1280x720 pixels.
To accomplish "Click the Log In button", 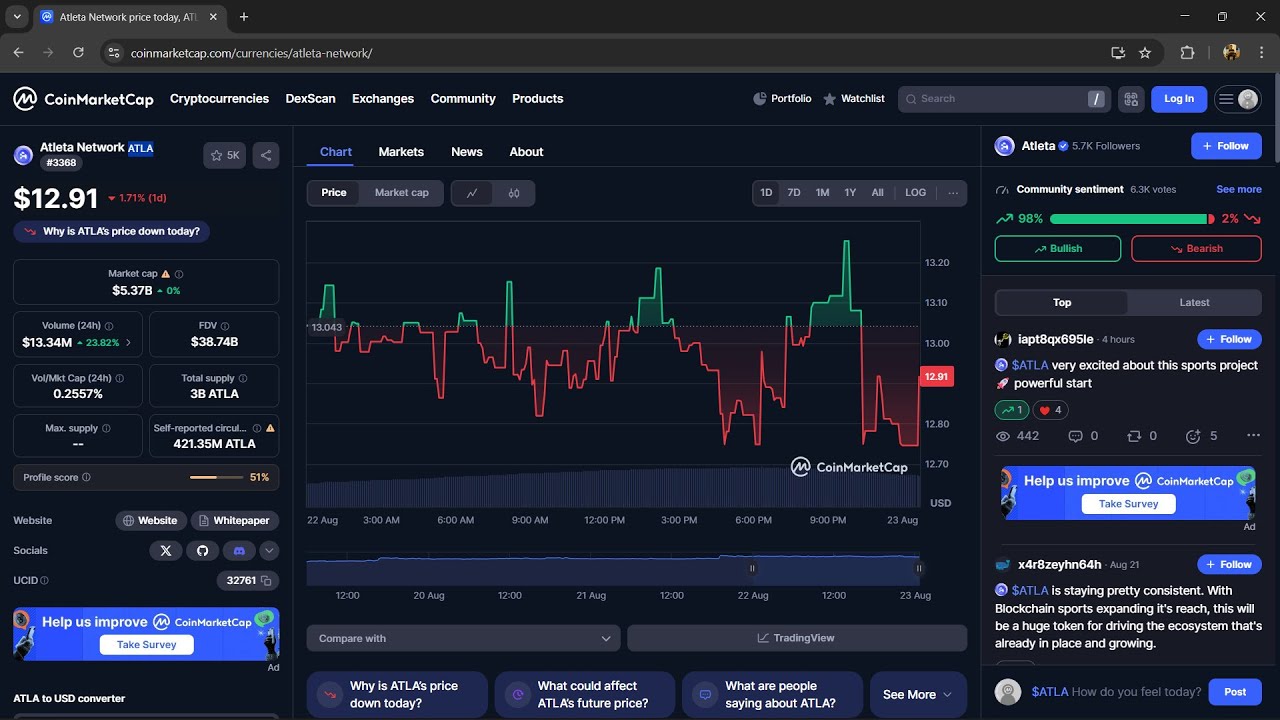I will [x=1179, y=99].
